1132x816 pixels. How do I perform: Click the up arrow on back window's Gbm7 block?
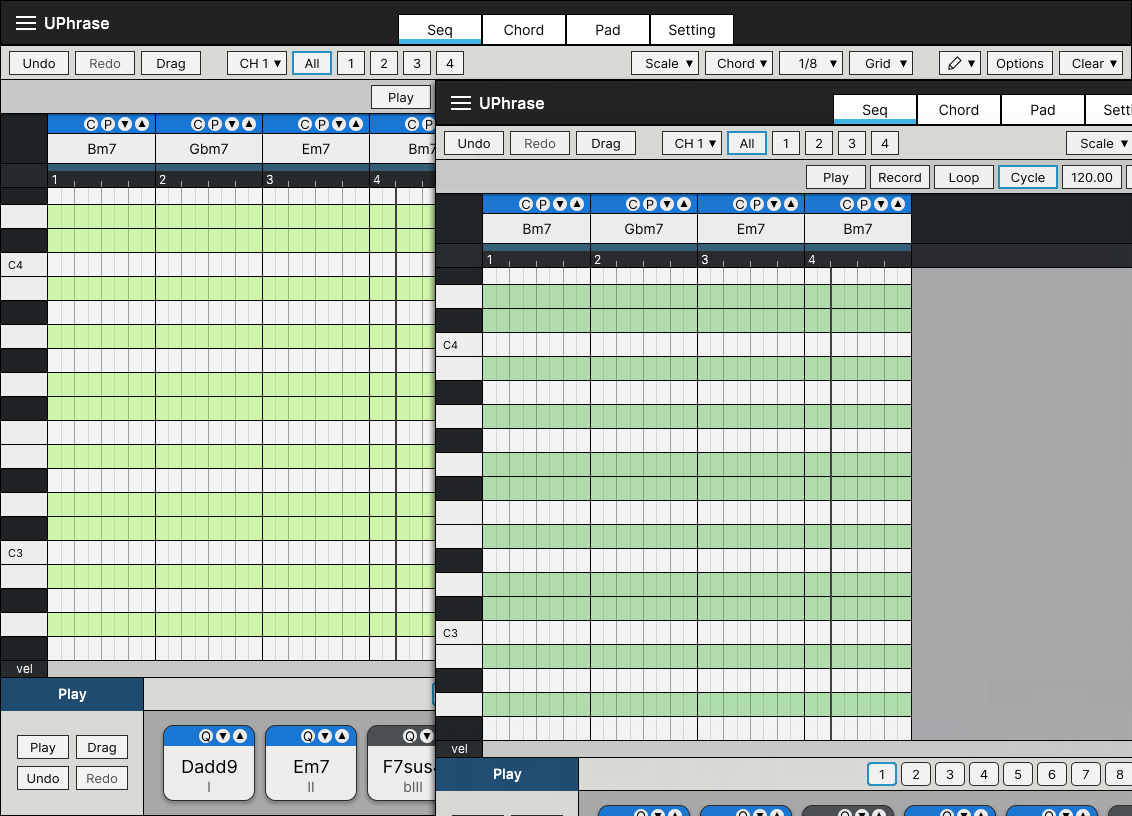click(249, 124)
